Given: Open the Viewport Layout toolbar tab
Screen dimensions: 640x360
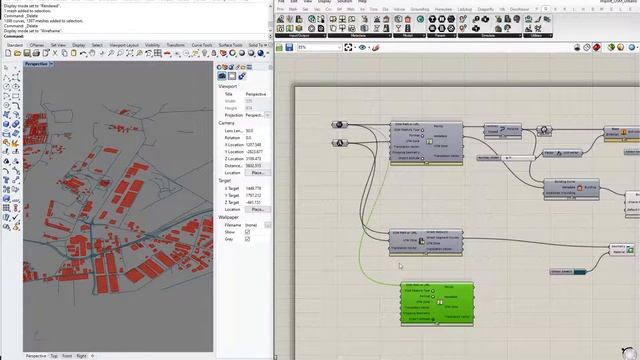Looking at the screenshot, I should click(124, 45).
